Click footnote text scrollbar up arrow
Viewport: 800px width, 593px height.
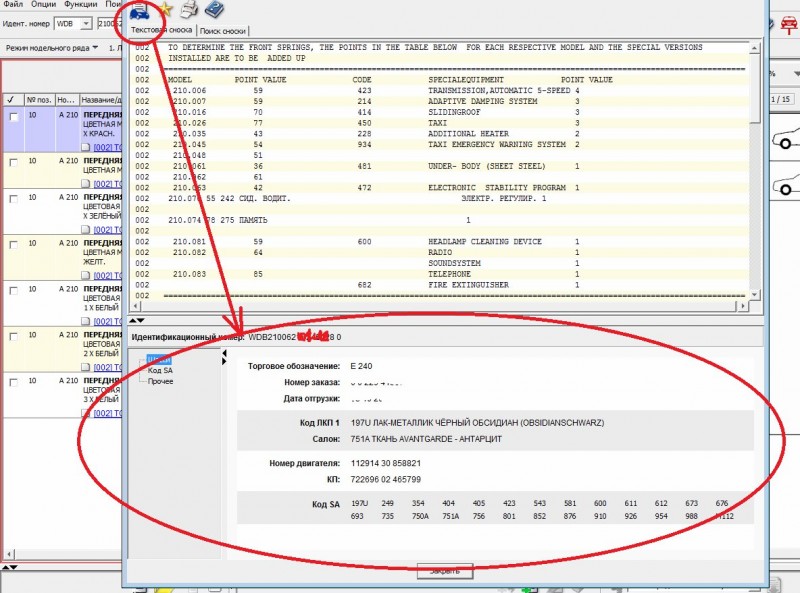click(755, 48)
